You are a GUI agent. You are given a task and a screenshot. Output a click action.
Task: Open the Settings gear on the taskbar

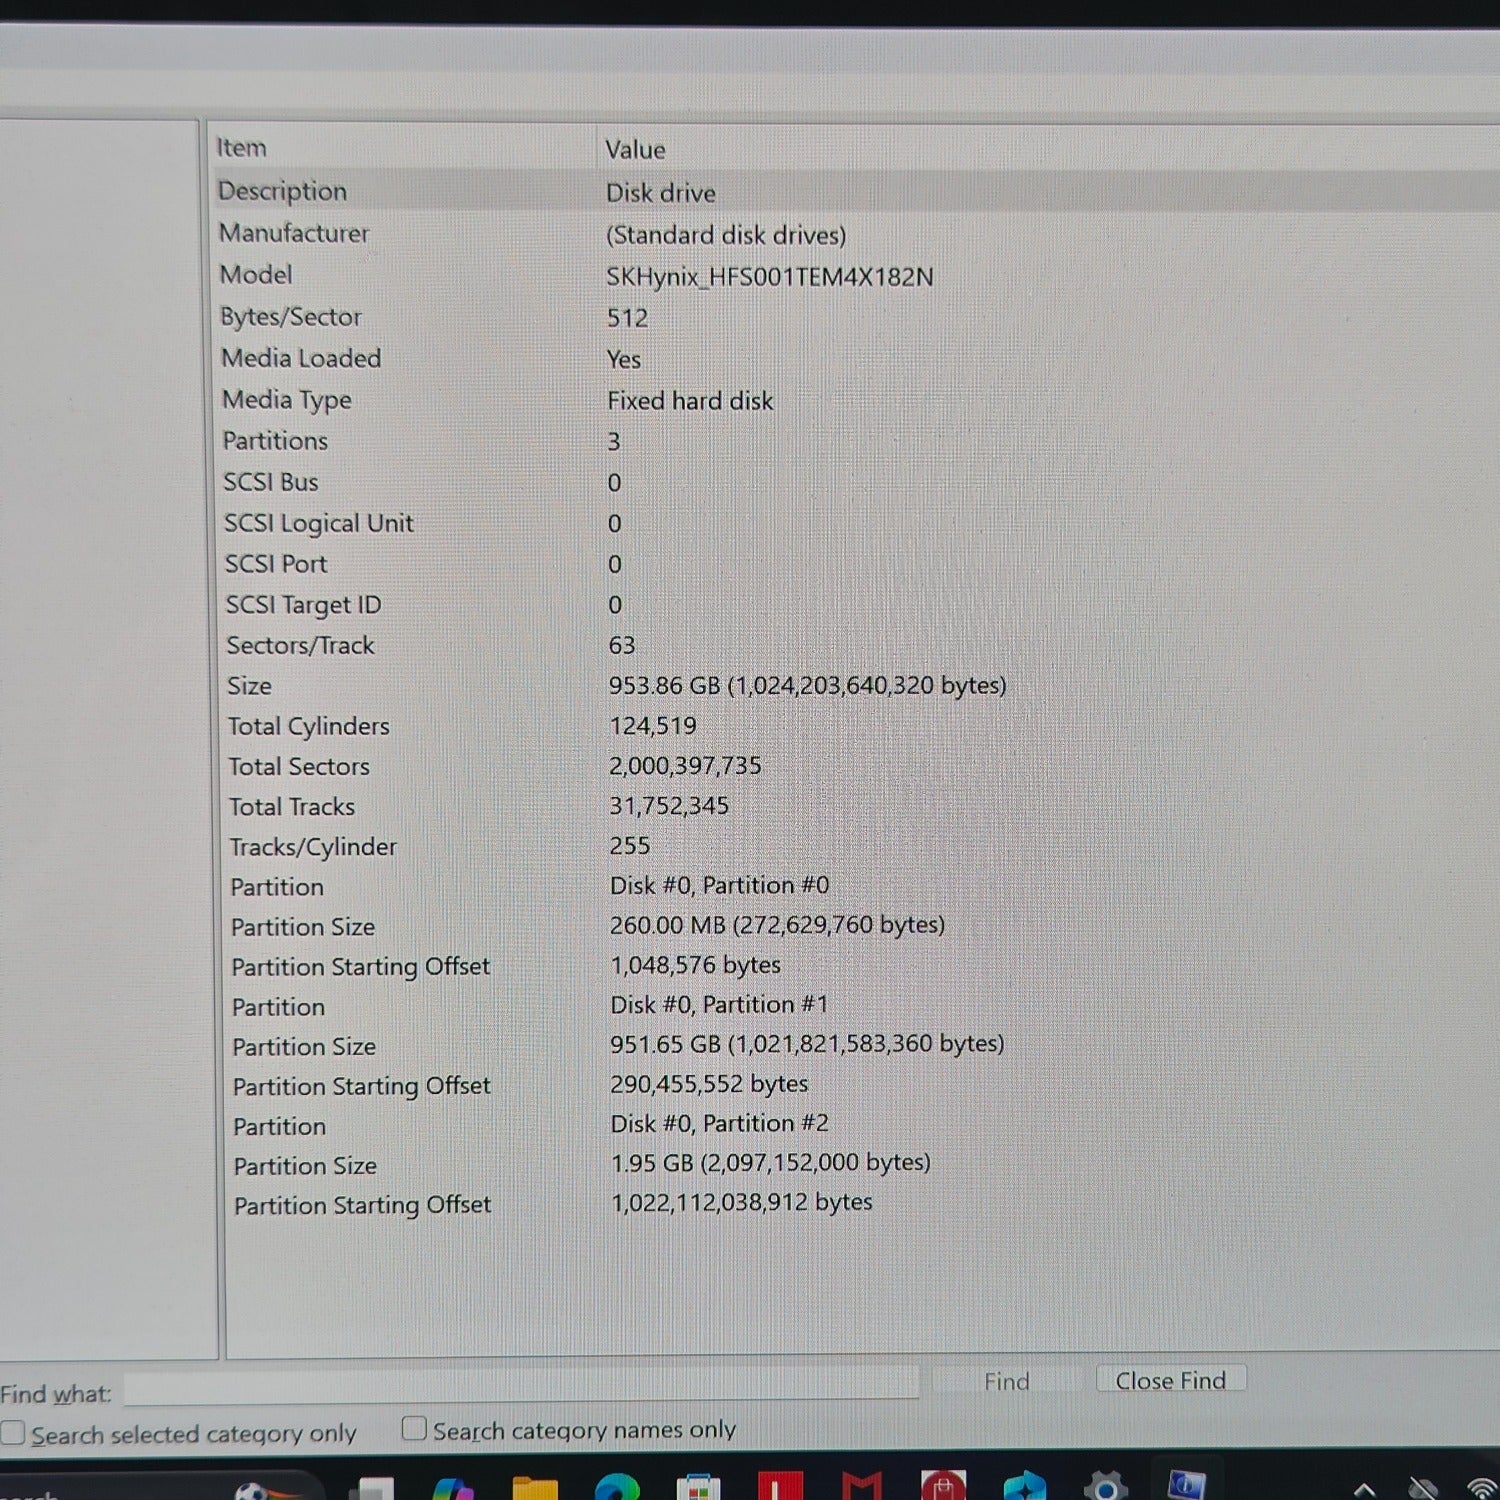tap(1105, 1486)
